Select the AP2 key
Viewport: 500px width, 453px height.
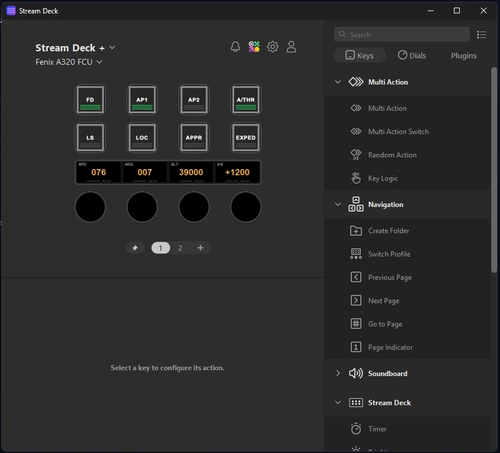194,100
